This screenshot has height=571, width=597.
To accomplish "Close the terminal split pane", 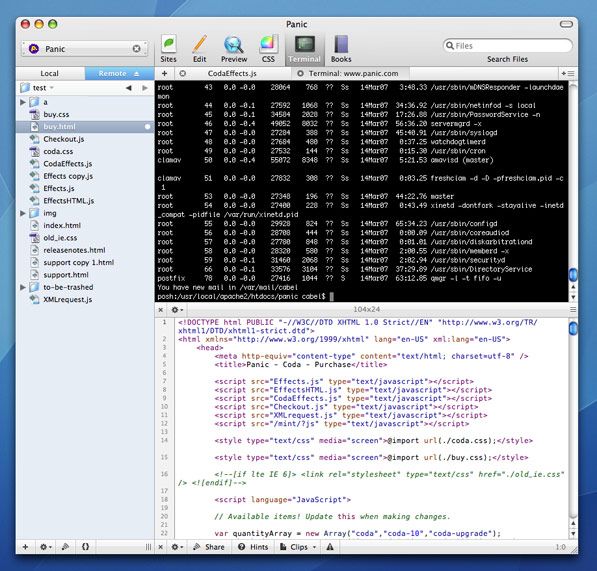I will coord(161,310).
